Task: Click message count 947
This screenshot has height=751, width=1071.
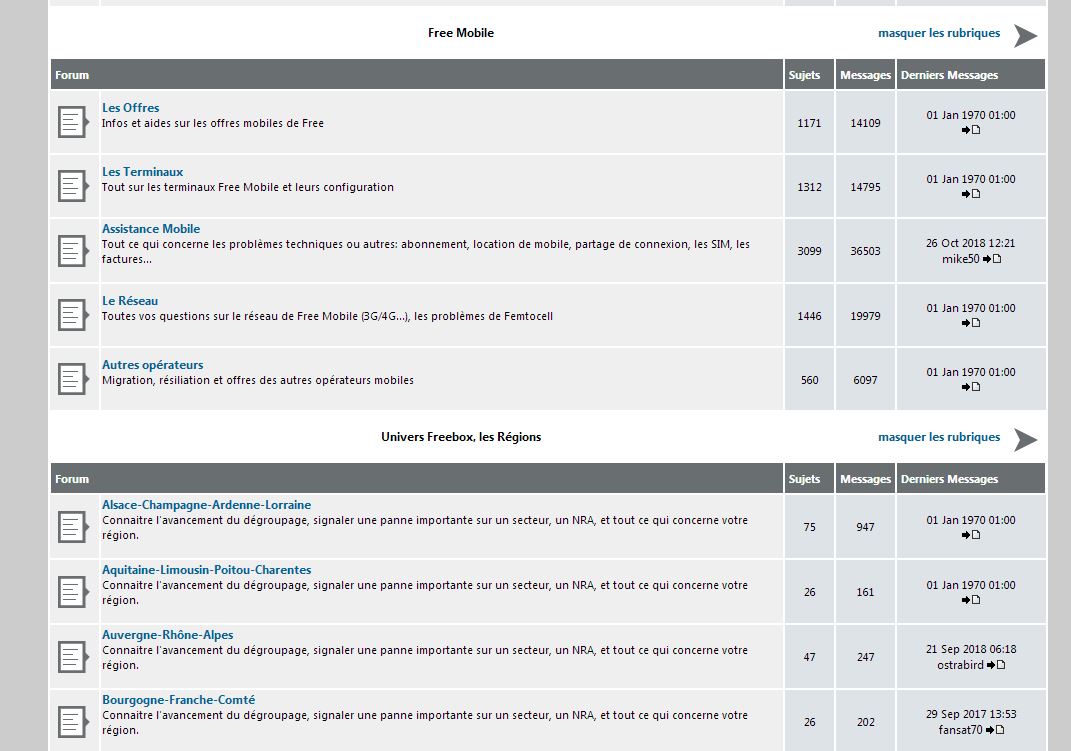Action: 865,527
